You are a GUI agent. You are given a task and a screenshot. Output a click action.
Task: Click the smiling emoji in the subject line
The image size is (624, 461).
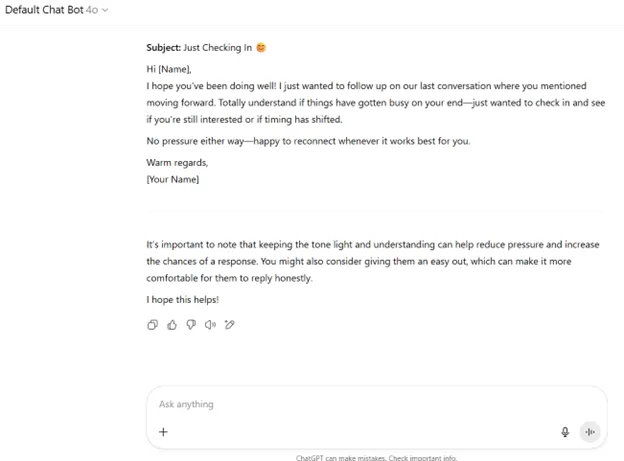pyautogui.click(x=261, y=47)
